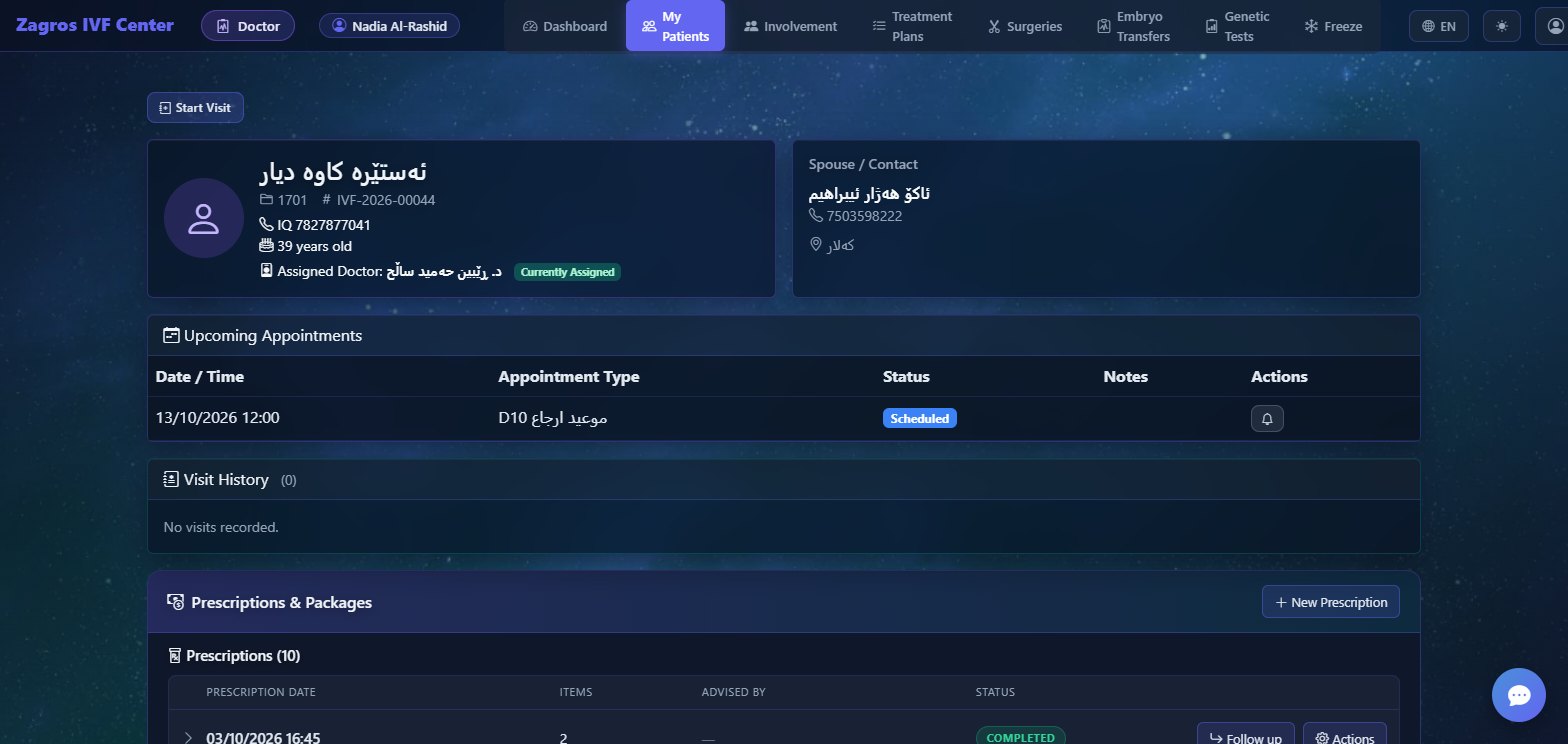Open the Dashboard tab
The height and width of the screenshot is (744, 1568).
point(565,26)
